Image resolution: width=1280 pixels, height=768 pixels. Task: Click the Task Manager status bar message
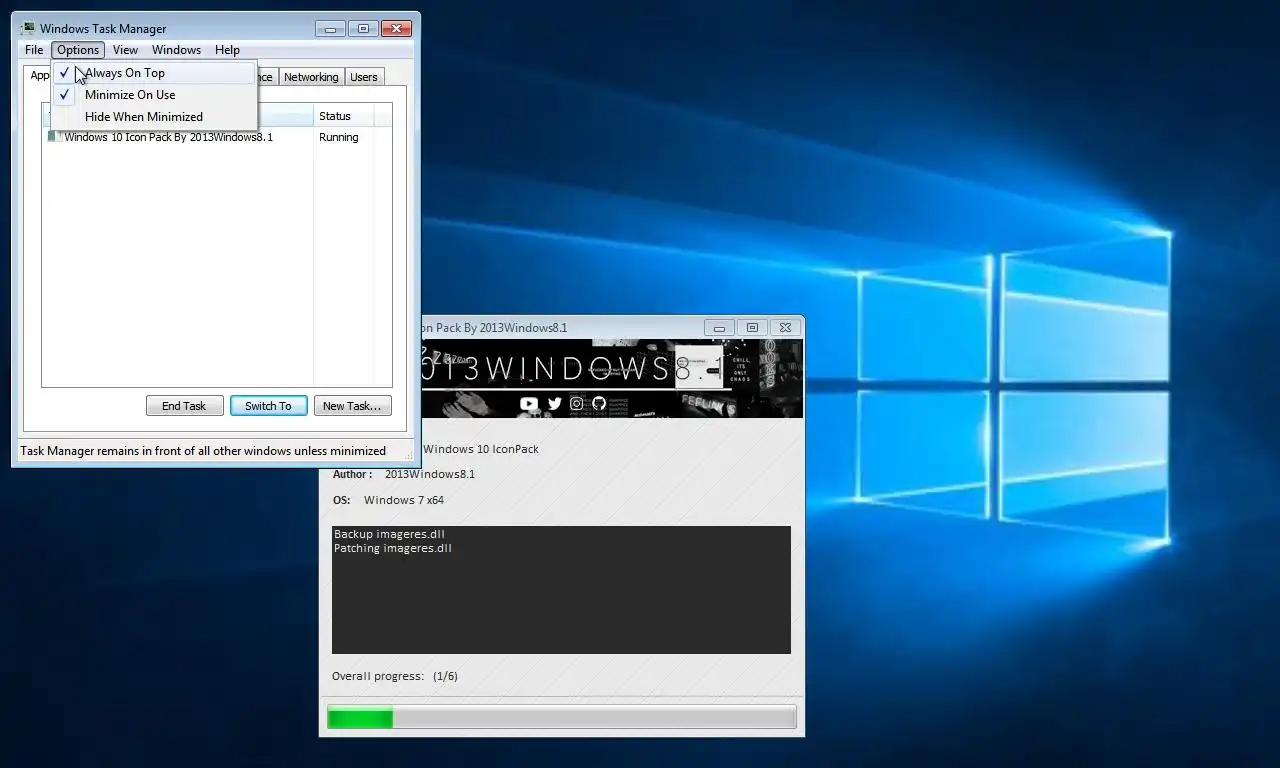coord(203,451)
